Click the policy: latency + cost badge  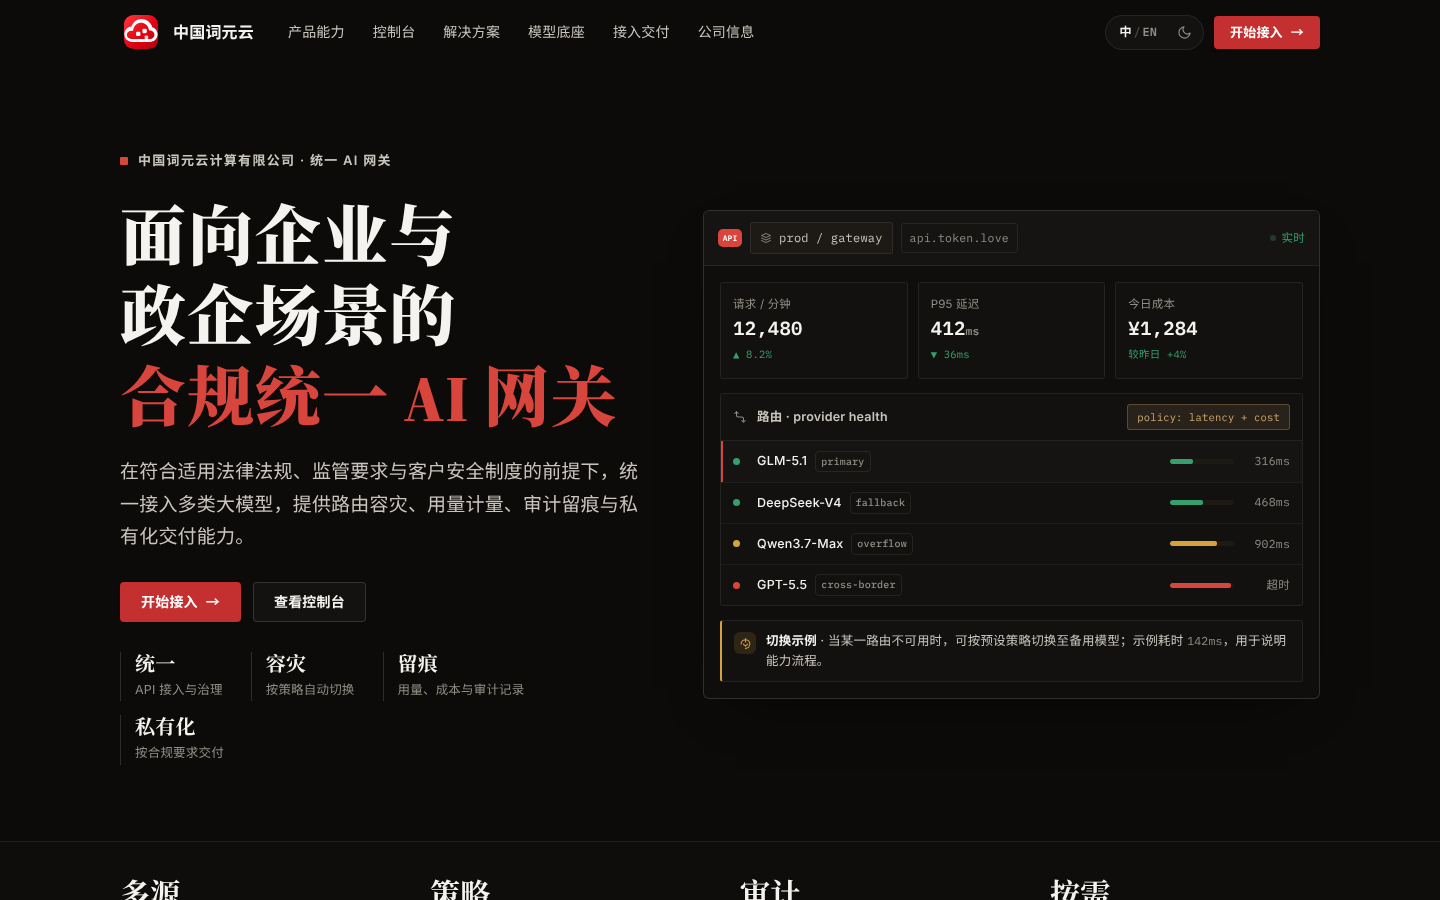1208,417
